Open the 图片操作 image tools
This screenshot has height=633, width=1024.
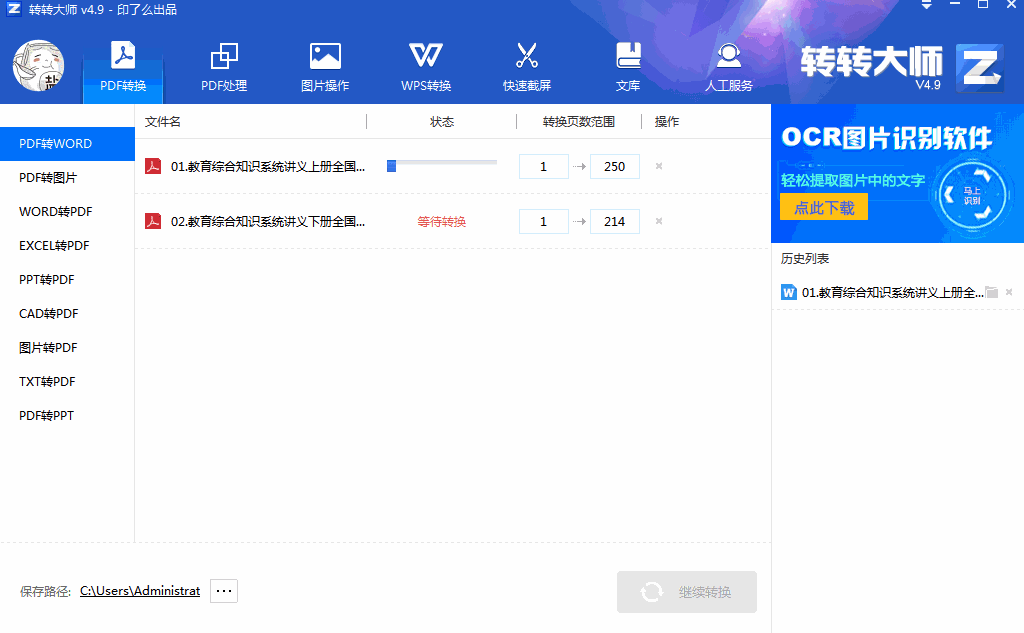[x=325, y=67]
